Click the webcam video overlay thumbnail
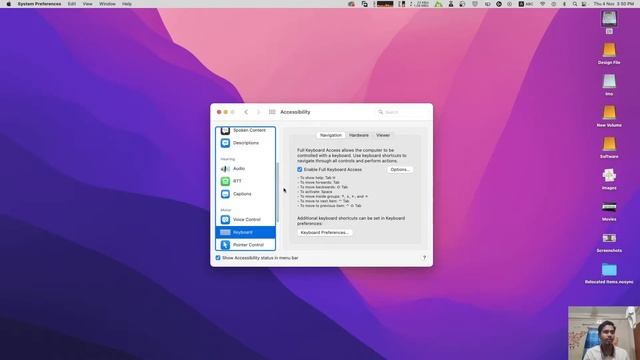The image size is (640, 360). (604, 333)
